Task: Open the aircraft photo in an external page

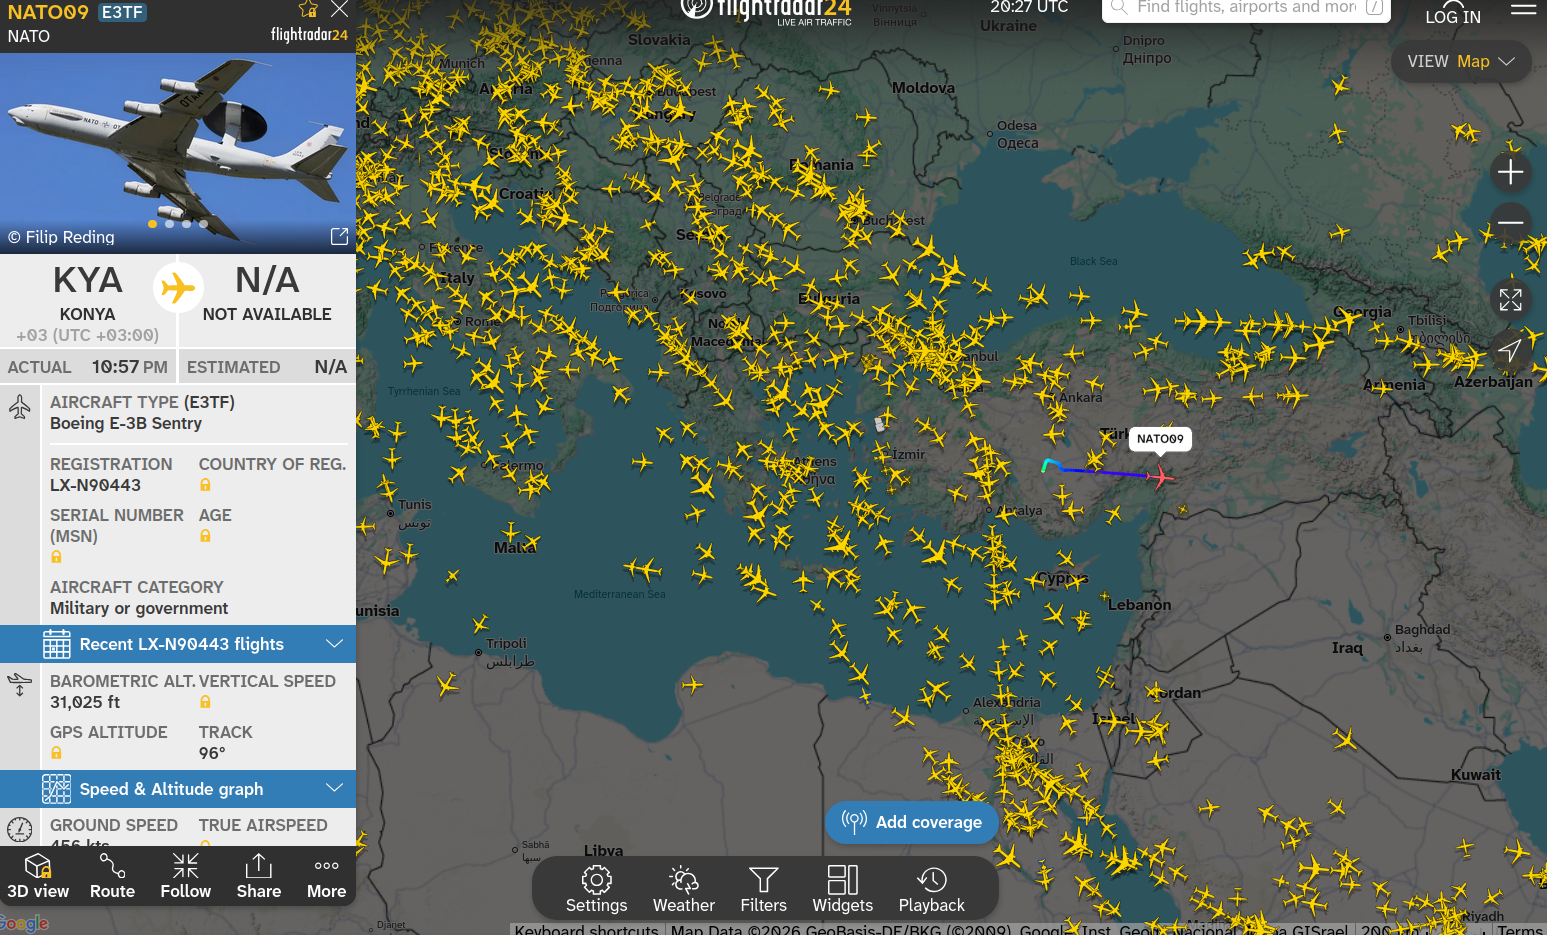Action: tap(339, 236)
